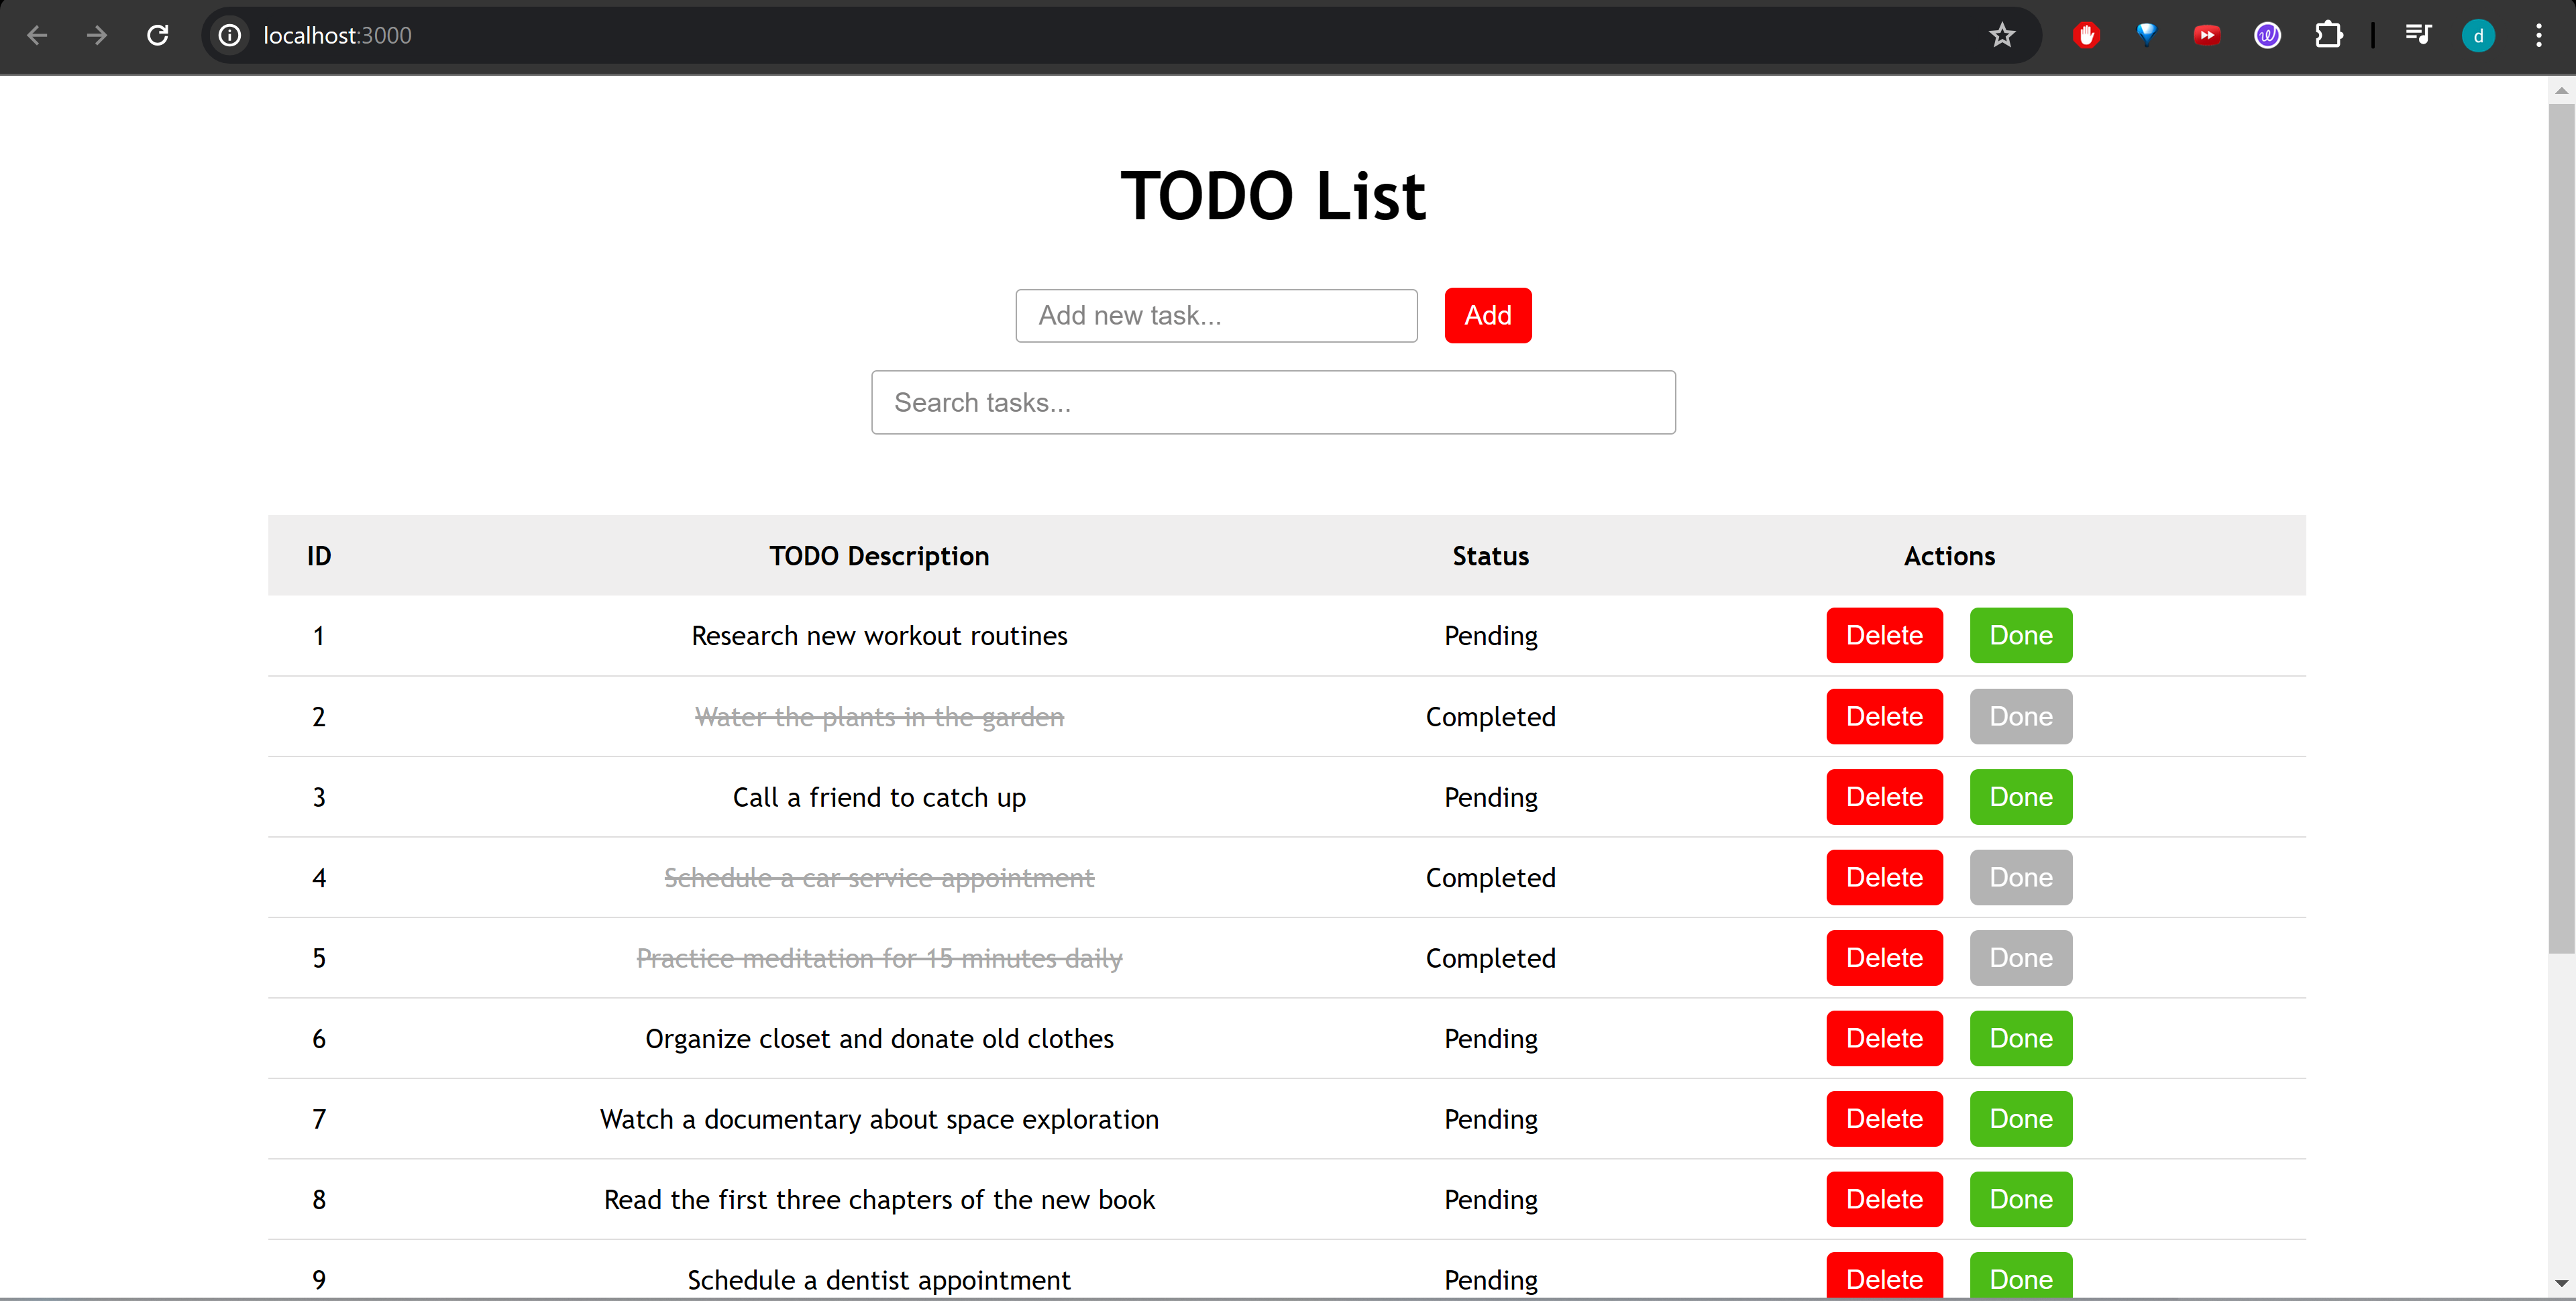Click the blue diamond extension icon
Screen dimensions: 2576x1301
click(2146, 35)
